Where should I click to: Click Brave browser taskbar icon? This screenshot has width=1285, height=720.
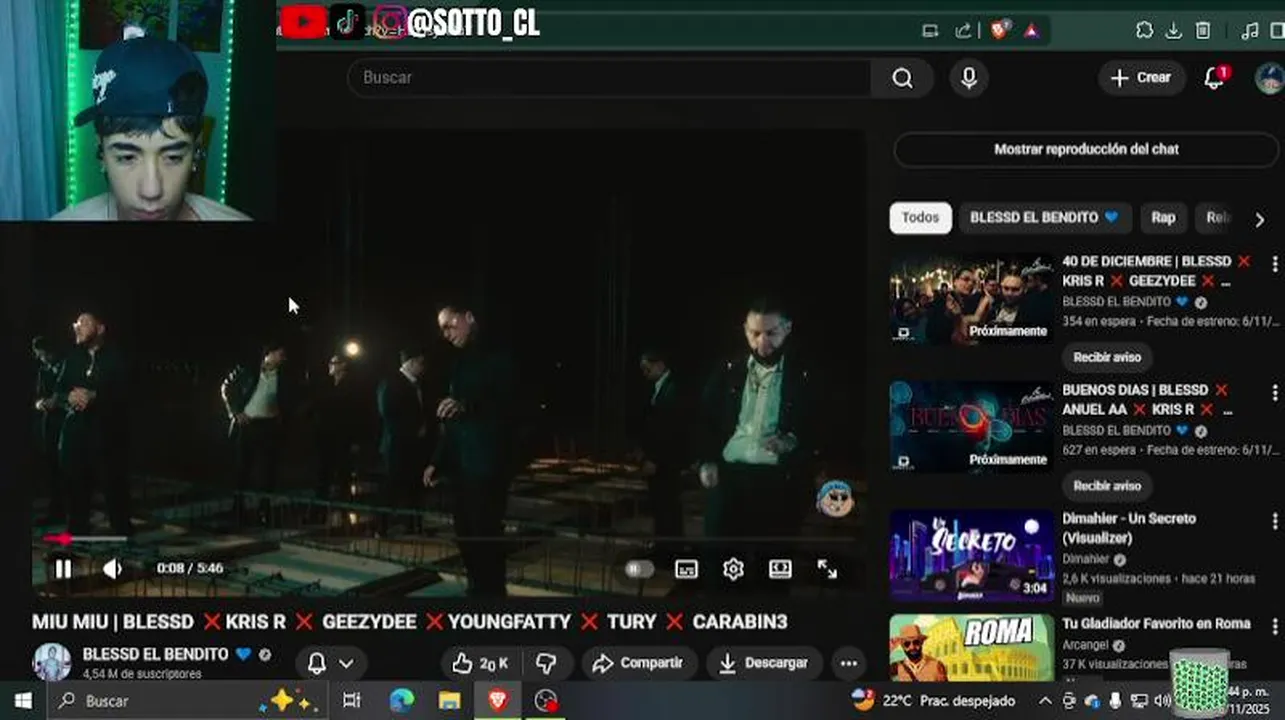click(x=498, y=701)
